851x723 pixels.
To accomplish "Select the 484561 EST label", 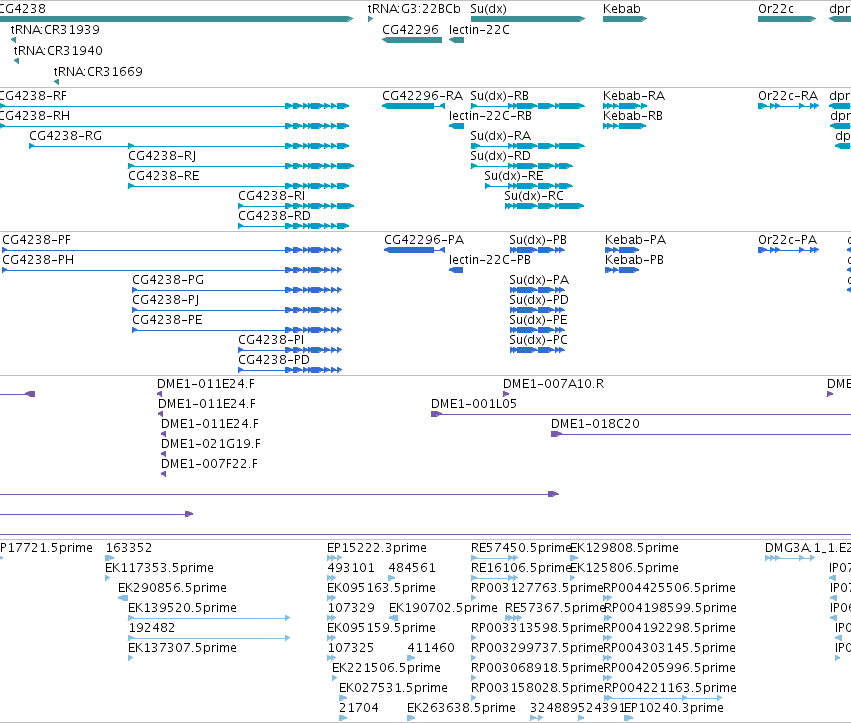I will click(x=411, y=568).
